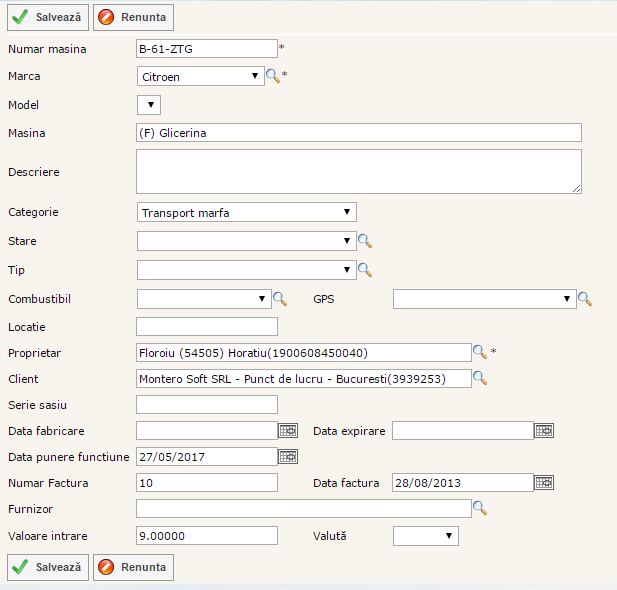Click the top Salvează button
The height and width of the screenshot is (590, 617).
click(48, 17)
